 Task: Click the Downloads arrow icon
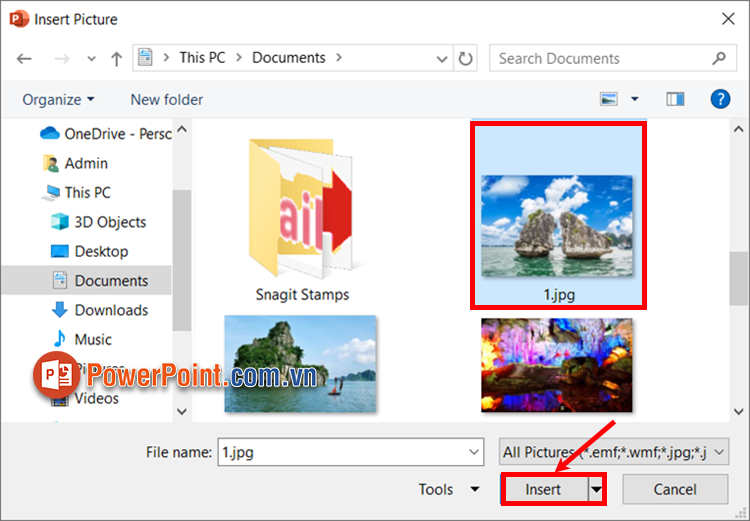(x=60, y=310)
